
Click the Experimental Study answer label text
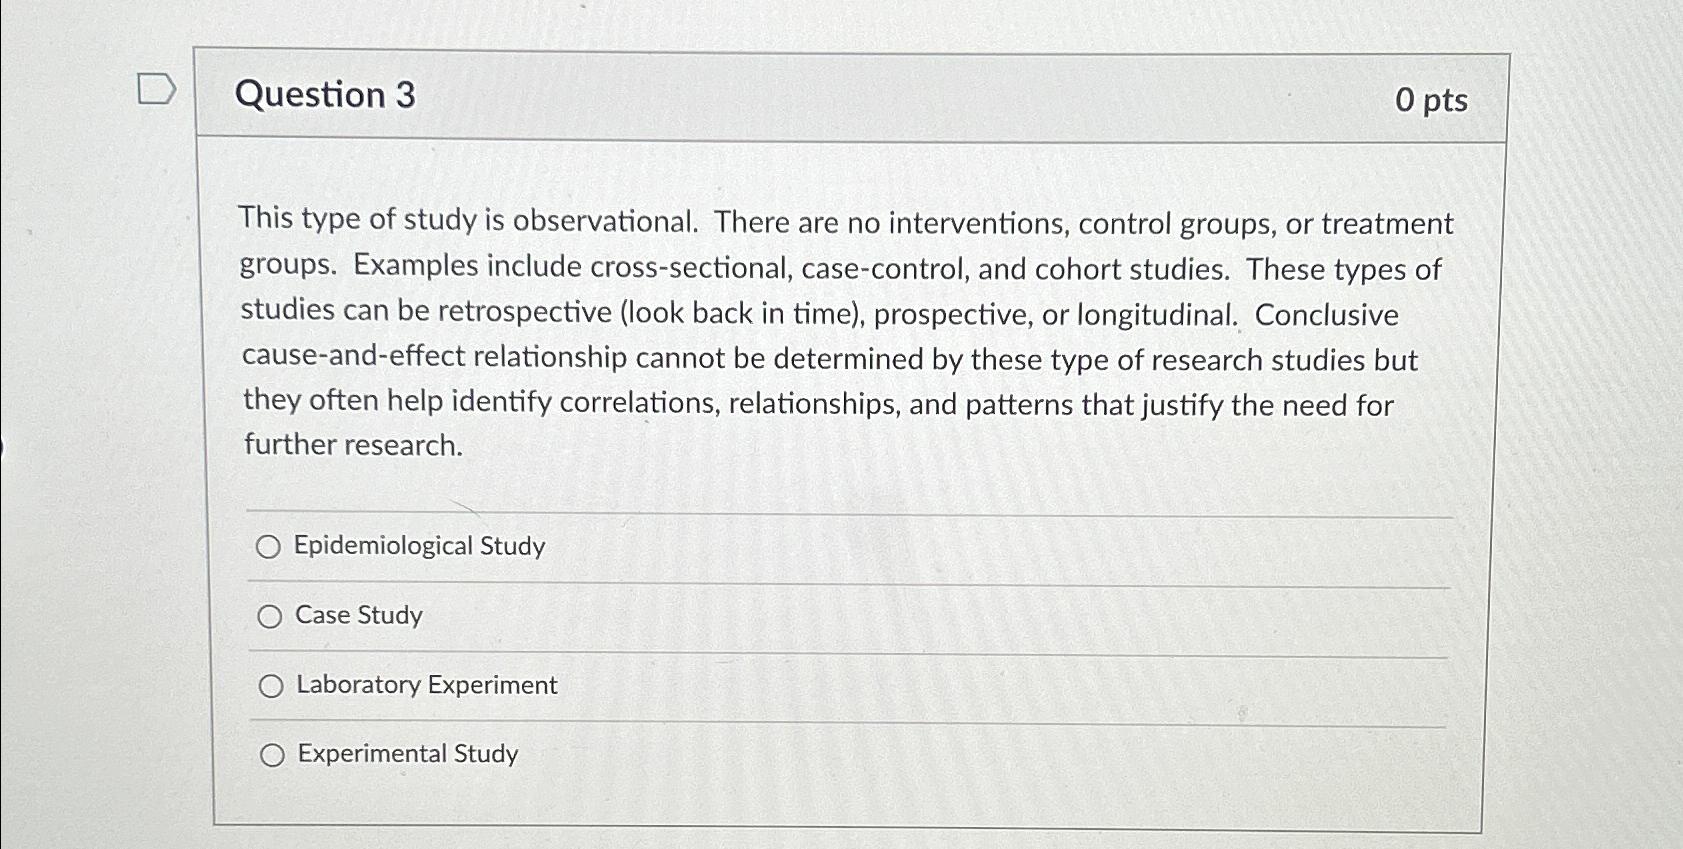tap(405, 755)
